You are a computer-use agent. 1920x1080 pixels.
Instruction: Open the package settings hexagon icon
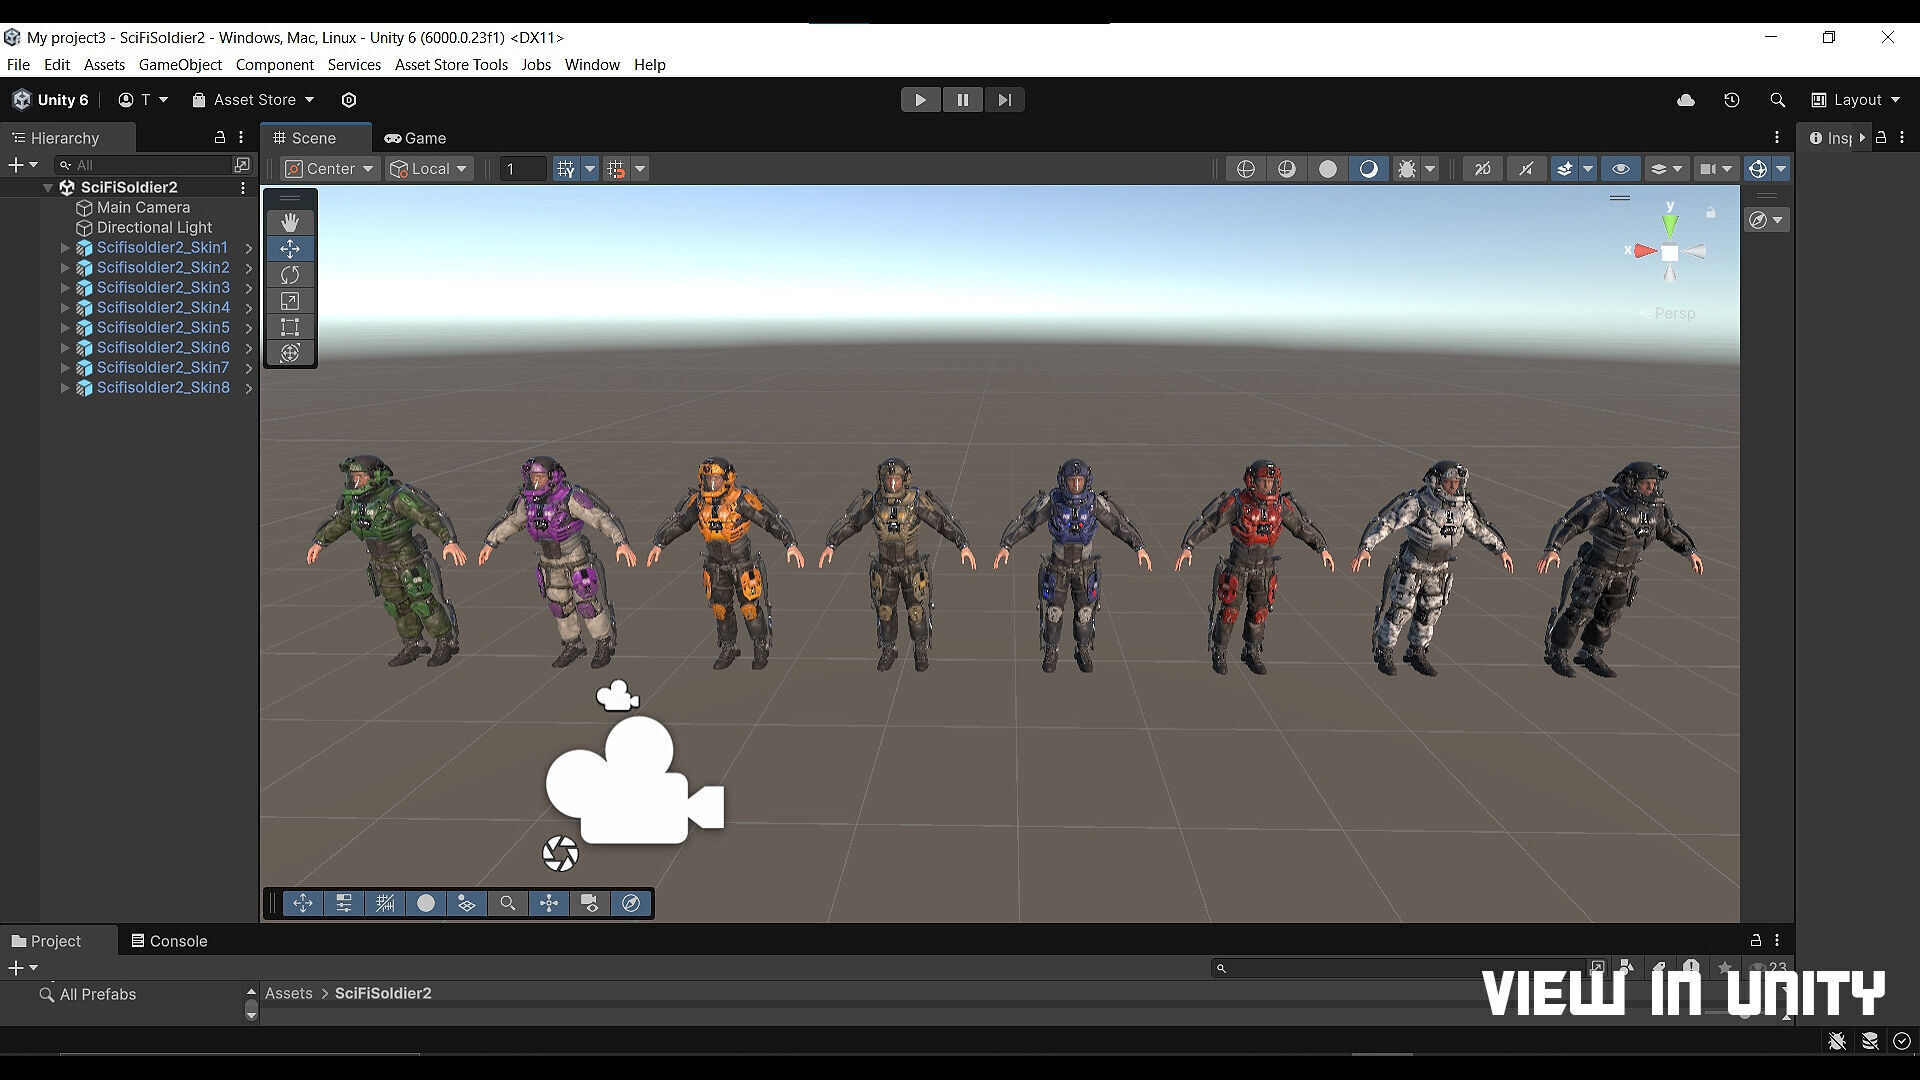point(349,100)
